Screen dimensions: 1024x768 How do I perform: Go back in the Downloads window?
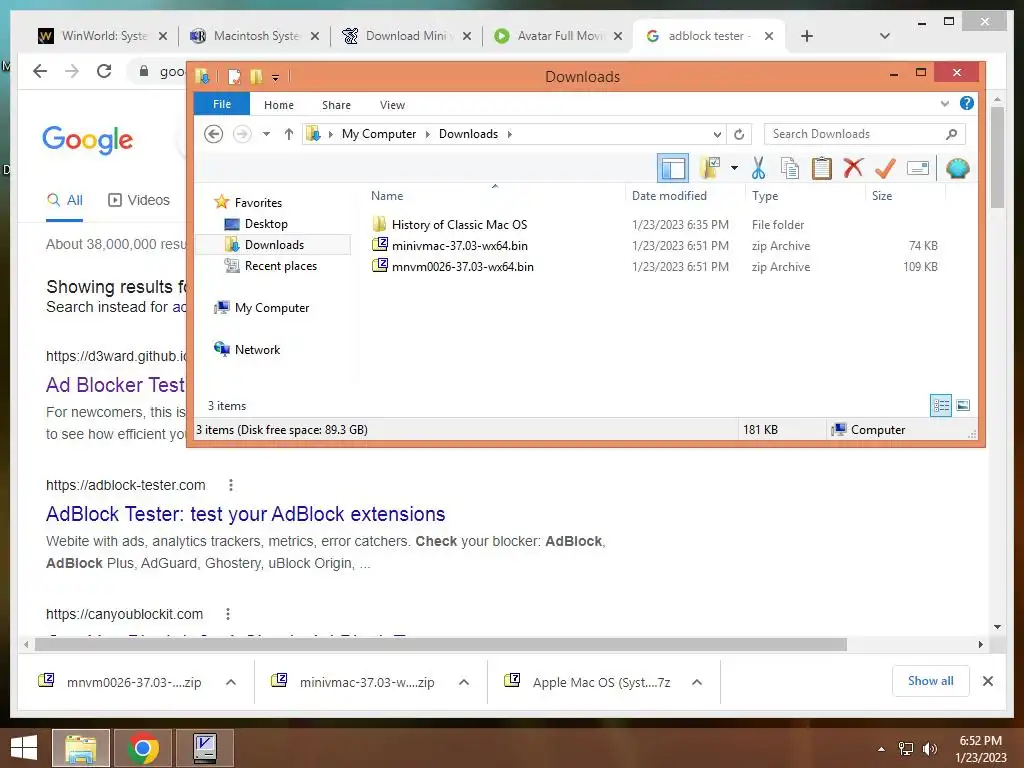tap(214, 134)
